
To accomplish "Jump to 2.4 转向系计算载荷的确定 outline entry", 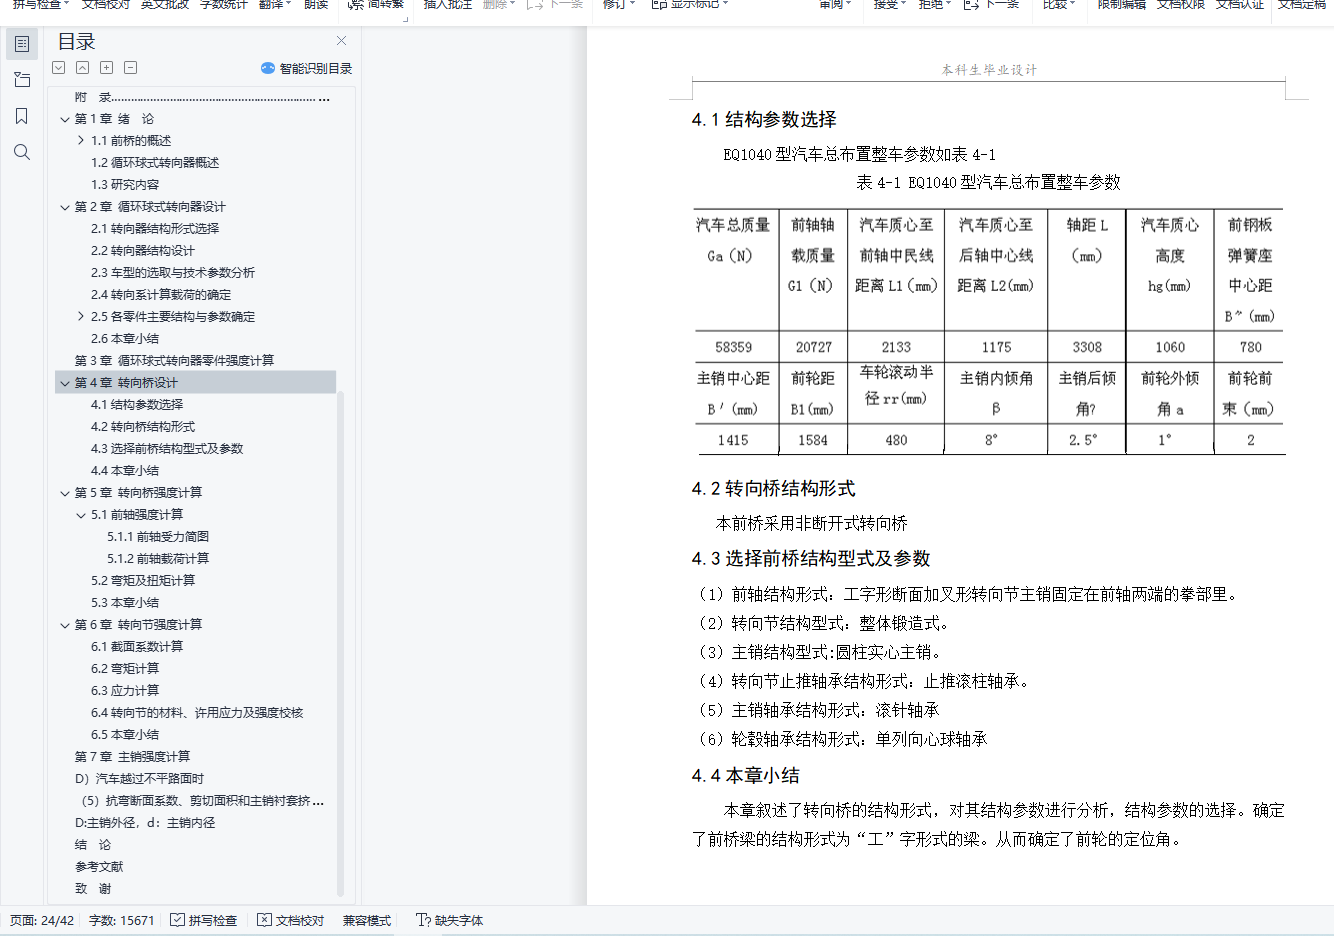I will click(x=161, y=295).
